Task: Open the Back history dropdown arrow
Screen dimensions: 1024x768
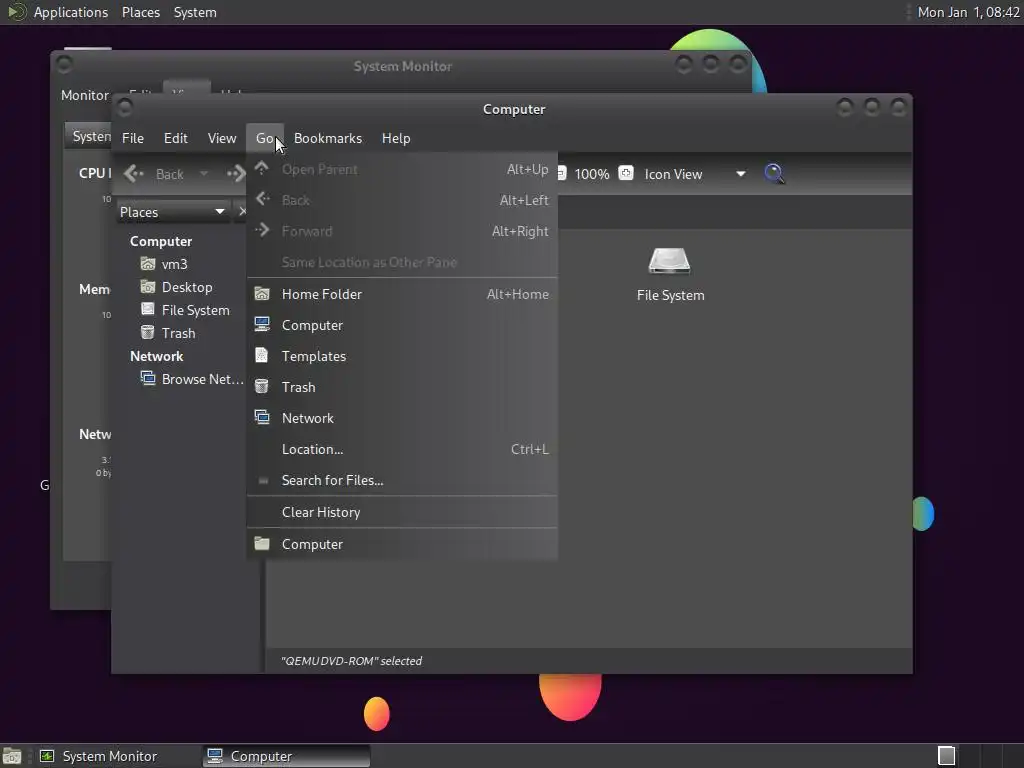Action: tap(204, 174)
